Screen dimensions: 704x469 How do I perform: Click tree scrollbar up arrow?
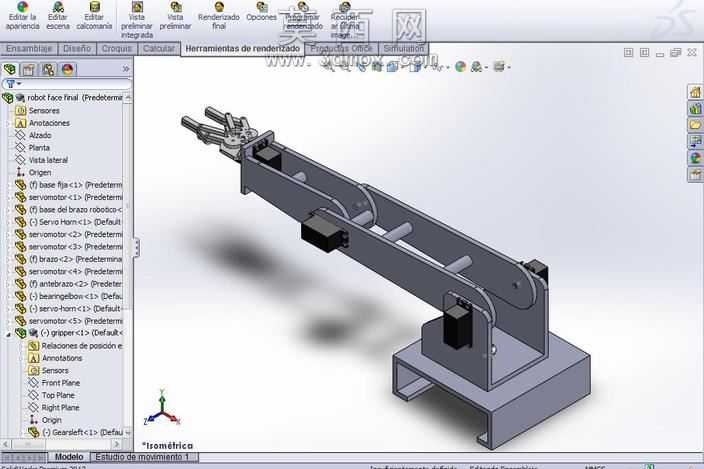tap(128, 97)
